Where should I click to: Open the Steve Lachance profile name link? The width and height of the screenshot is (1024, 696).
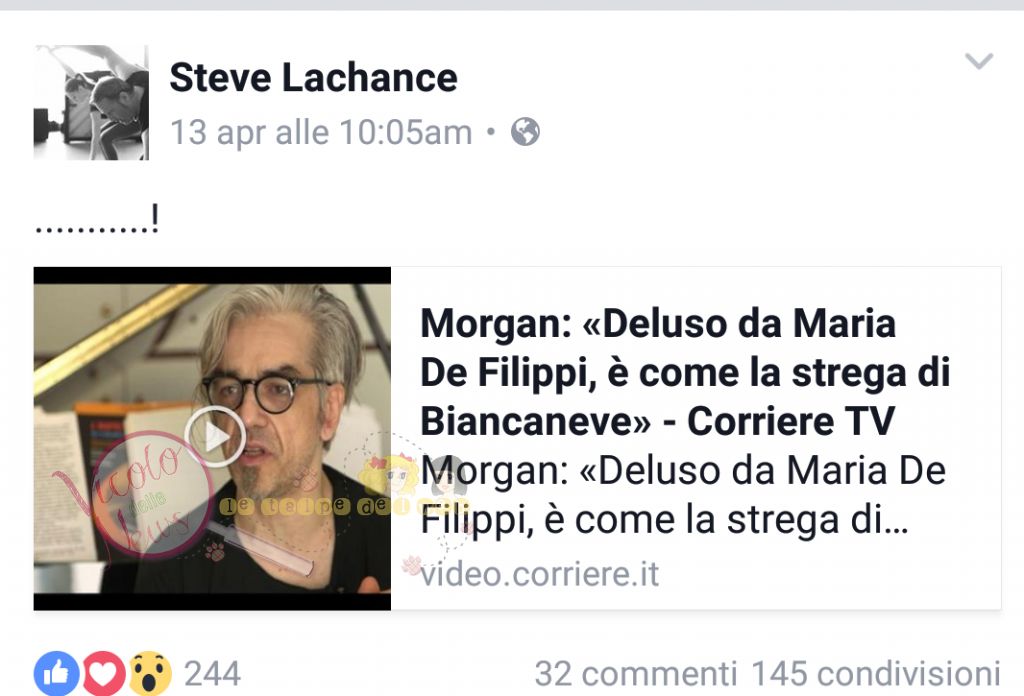313,78
